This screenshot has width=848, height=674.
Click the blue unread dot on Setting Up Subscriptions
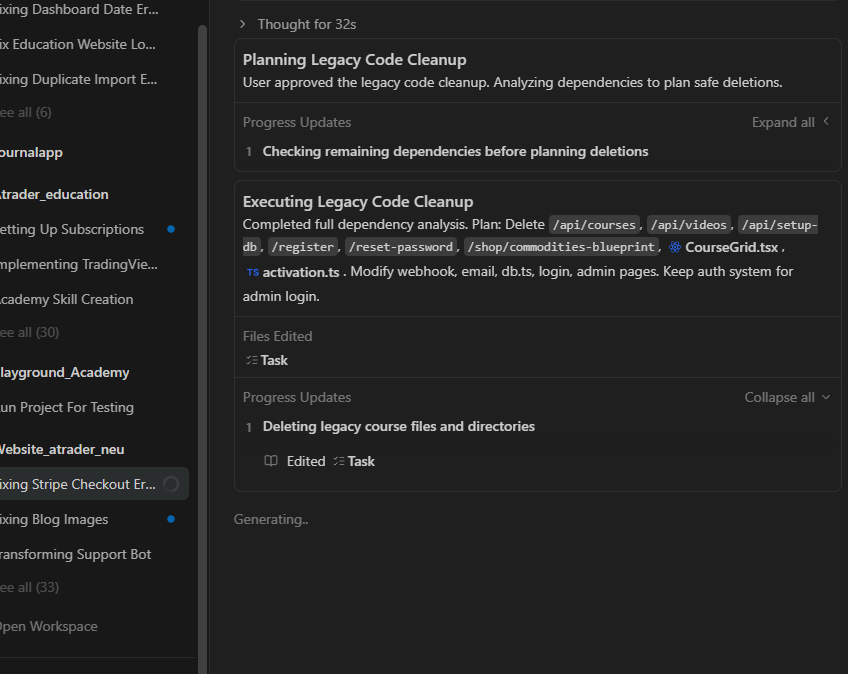(171, 229)
